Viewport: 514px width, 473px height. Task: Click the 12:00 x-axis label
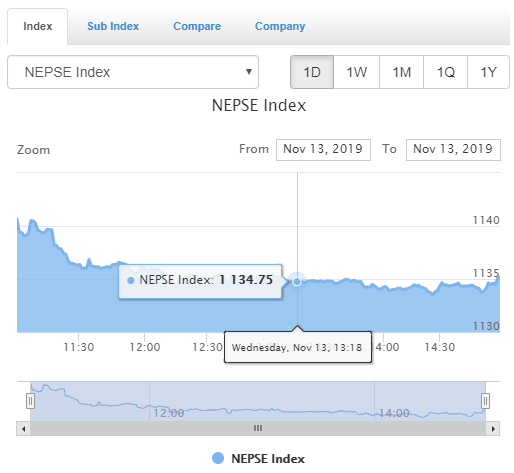(x=145, y=347)
